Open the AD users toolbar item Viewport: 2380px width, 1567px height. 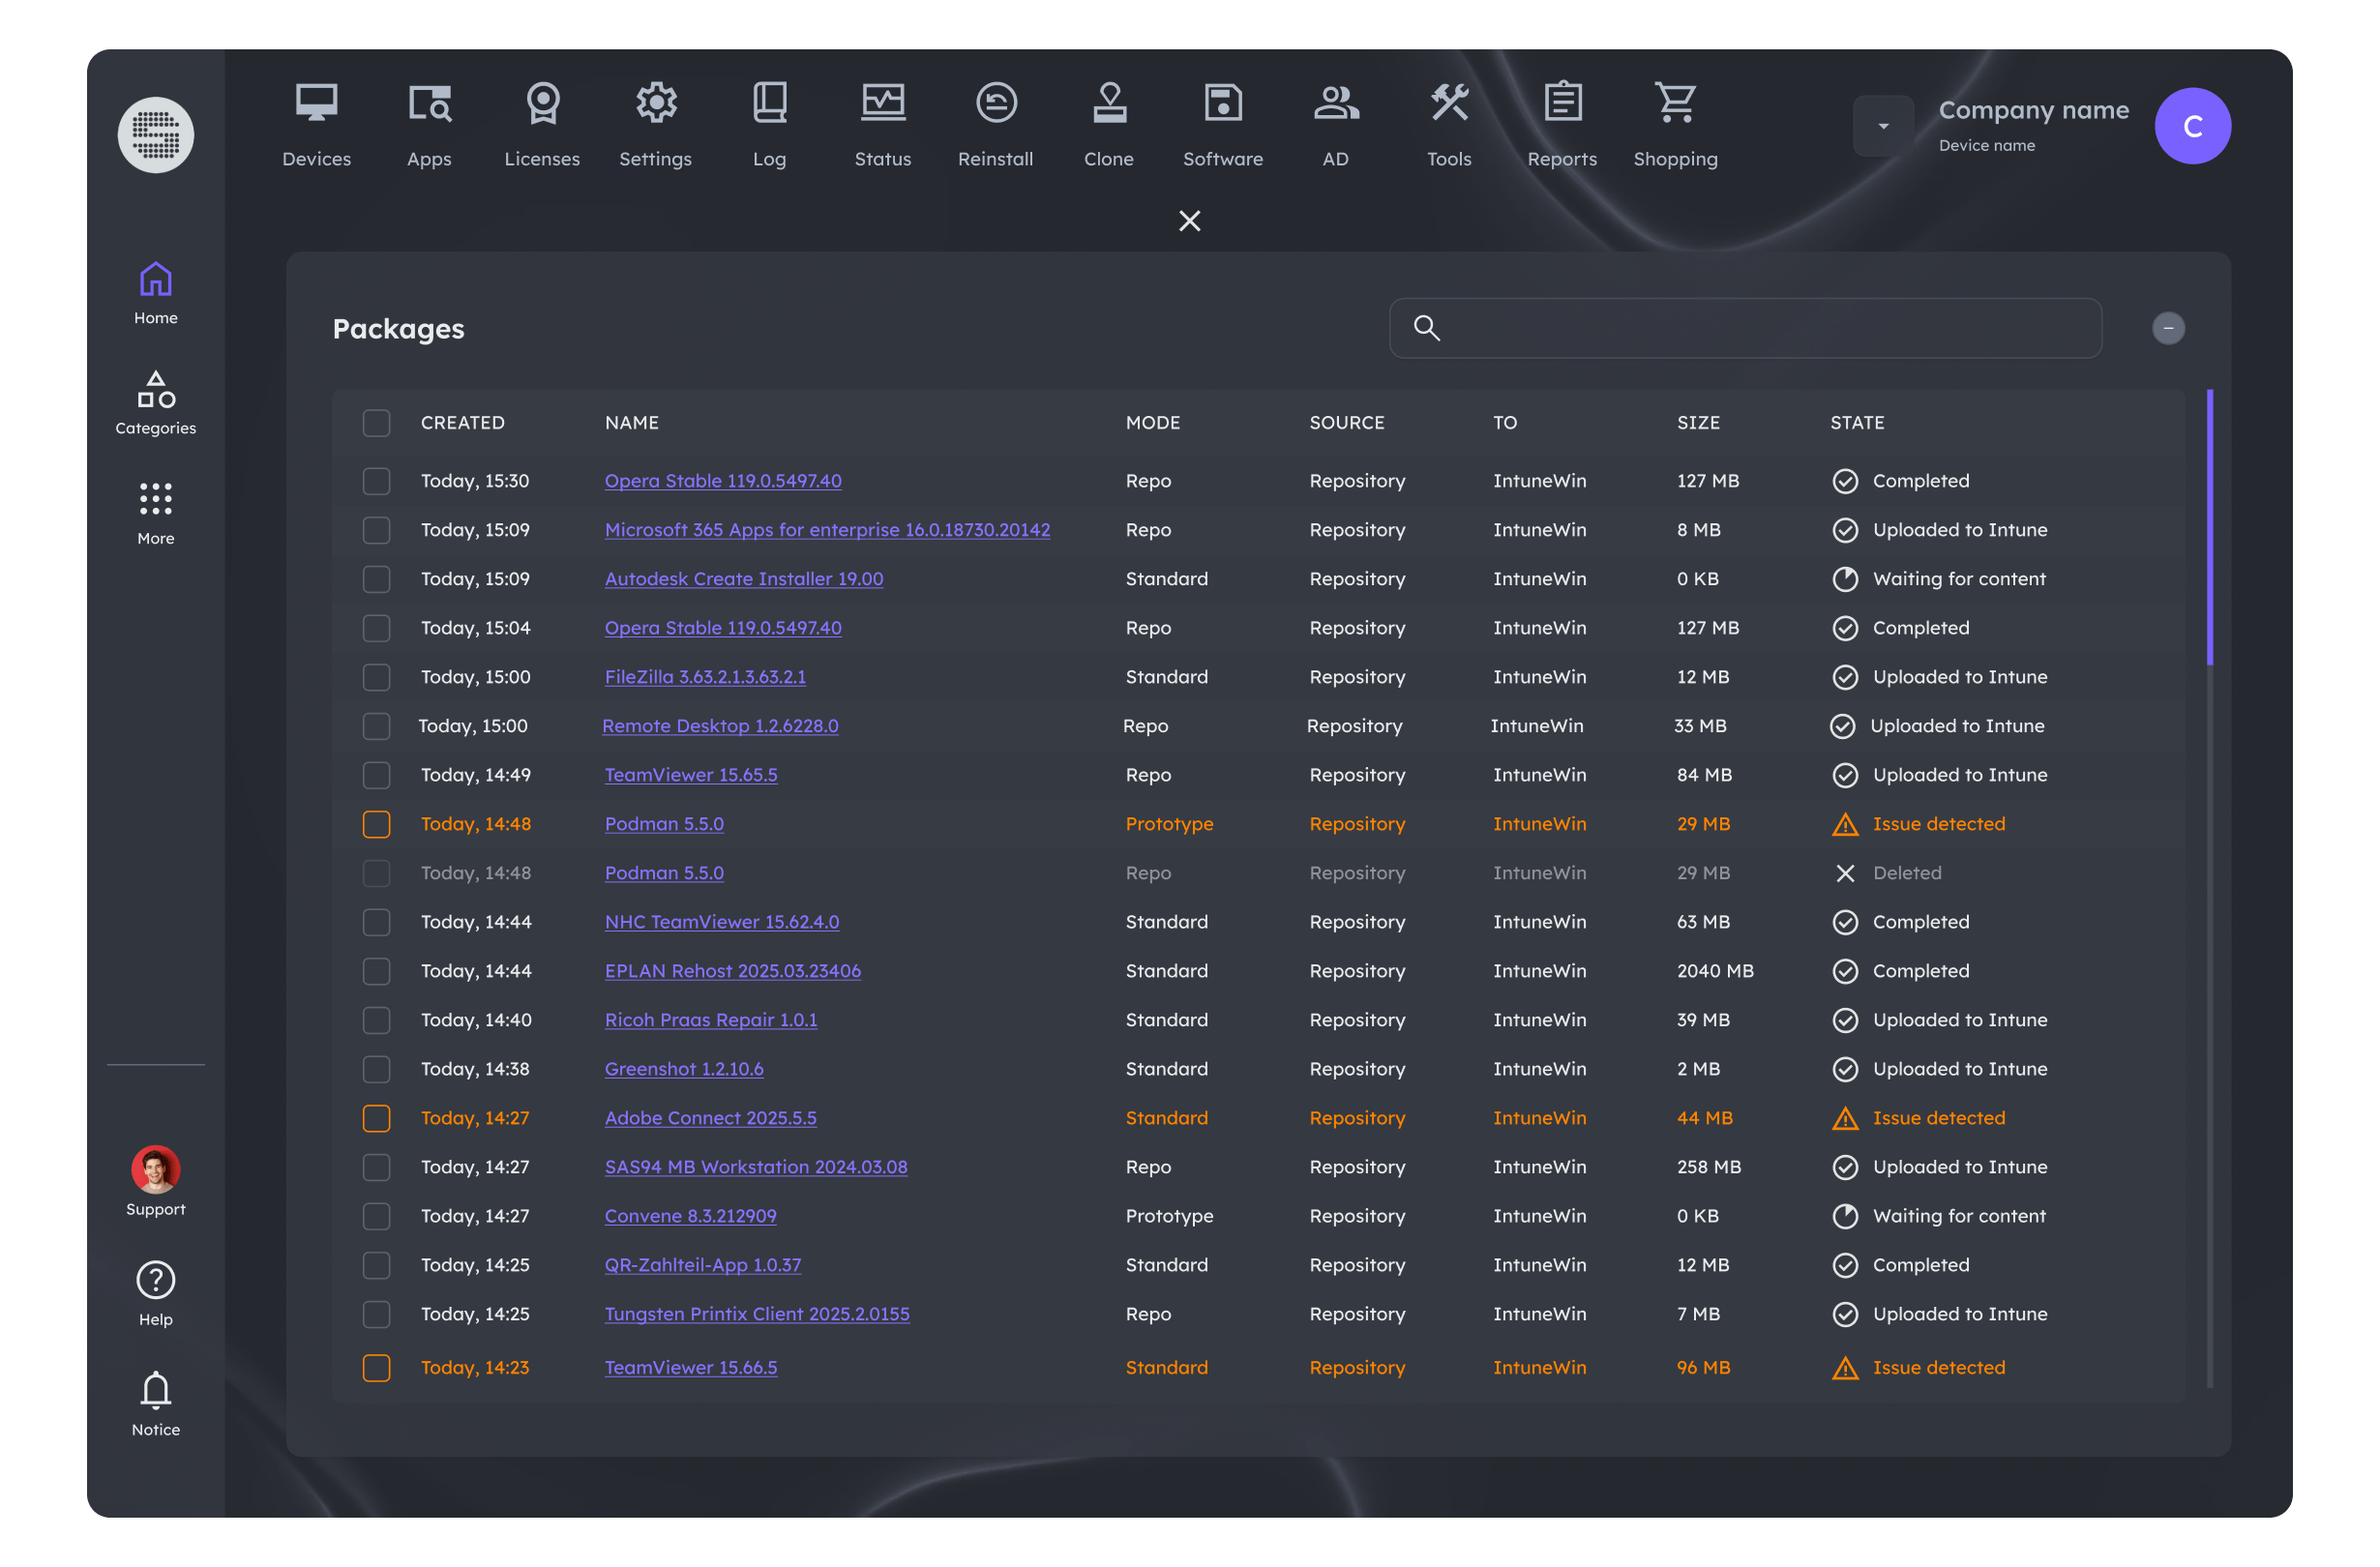click(1336, 125)
